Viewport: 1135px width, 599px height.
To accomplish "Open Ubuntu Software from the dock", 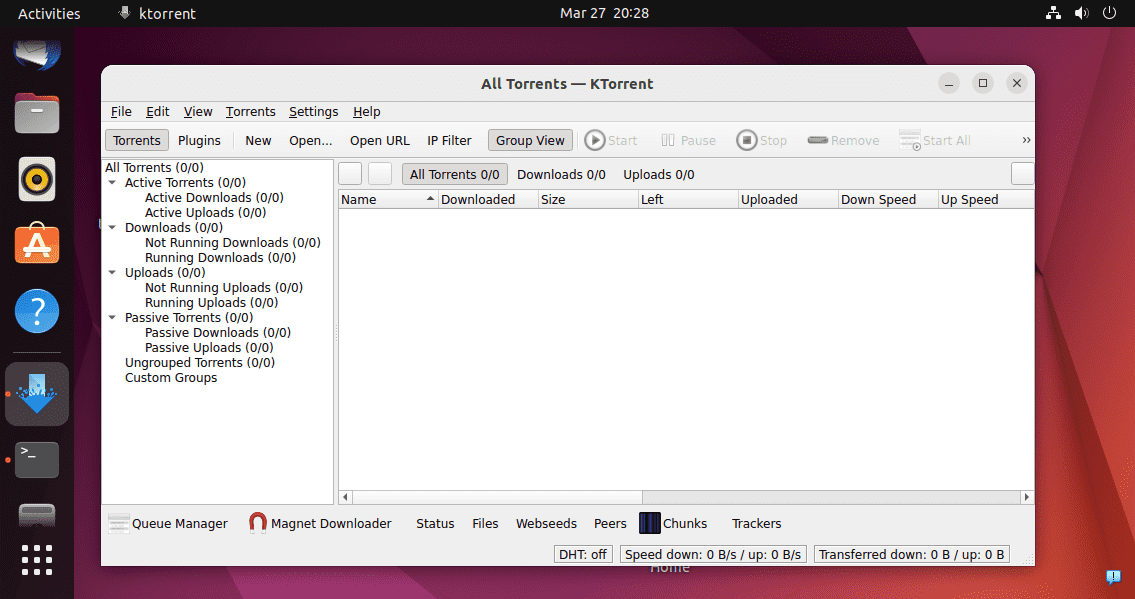I will (37, 244).
